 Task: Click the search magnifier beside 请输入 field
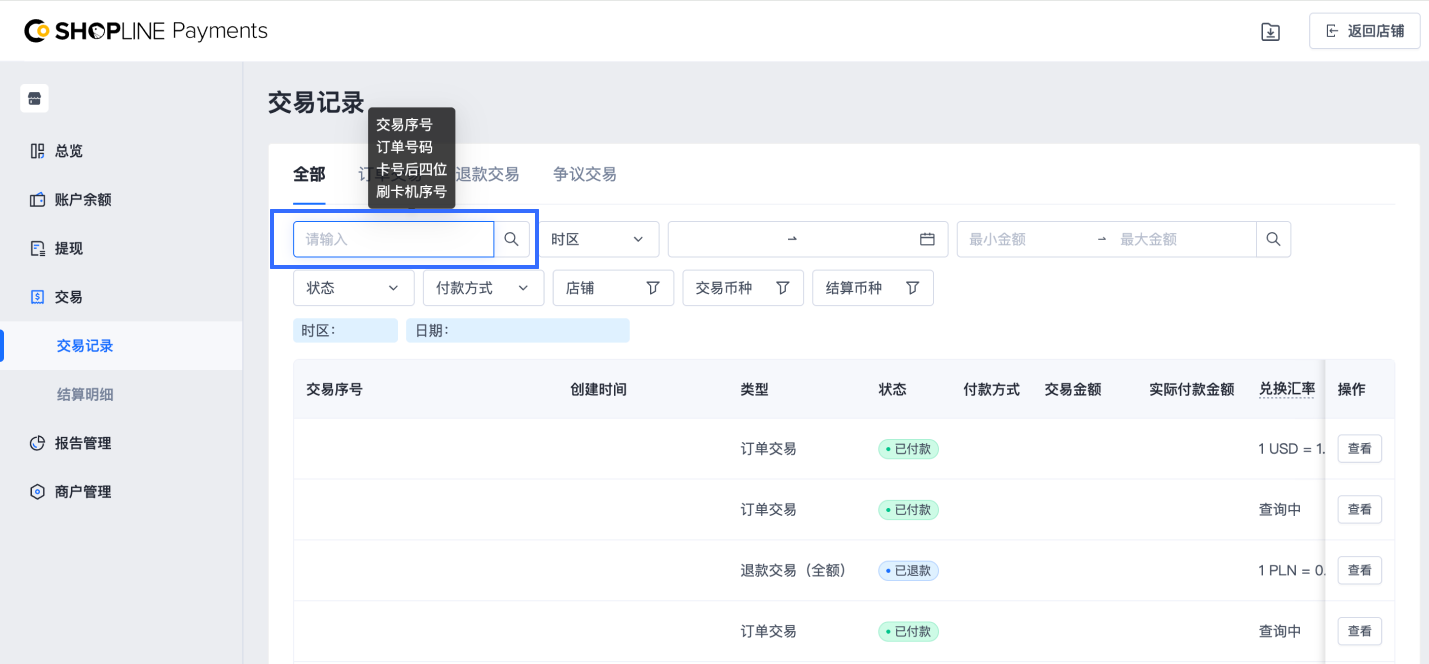(511, 240)
